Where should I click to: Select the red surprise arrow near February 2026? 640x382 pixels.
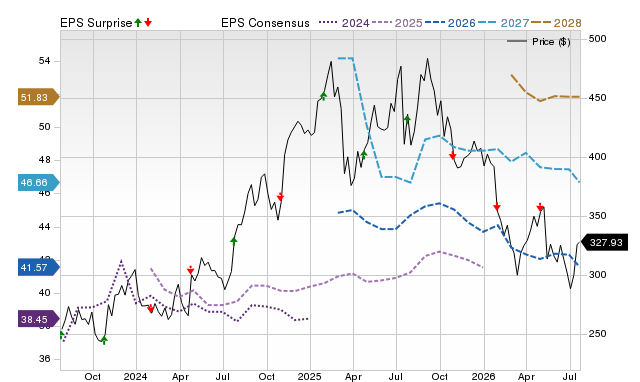click(497, 207)
